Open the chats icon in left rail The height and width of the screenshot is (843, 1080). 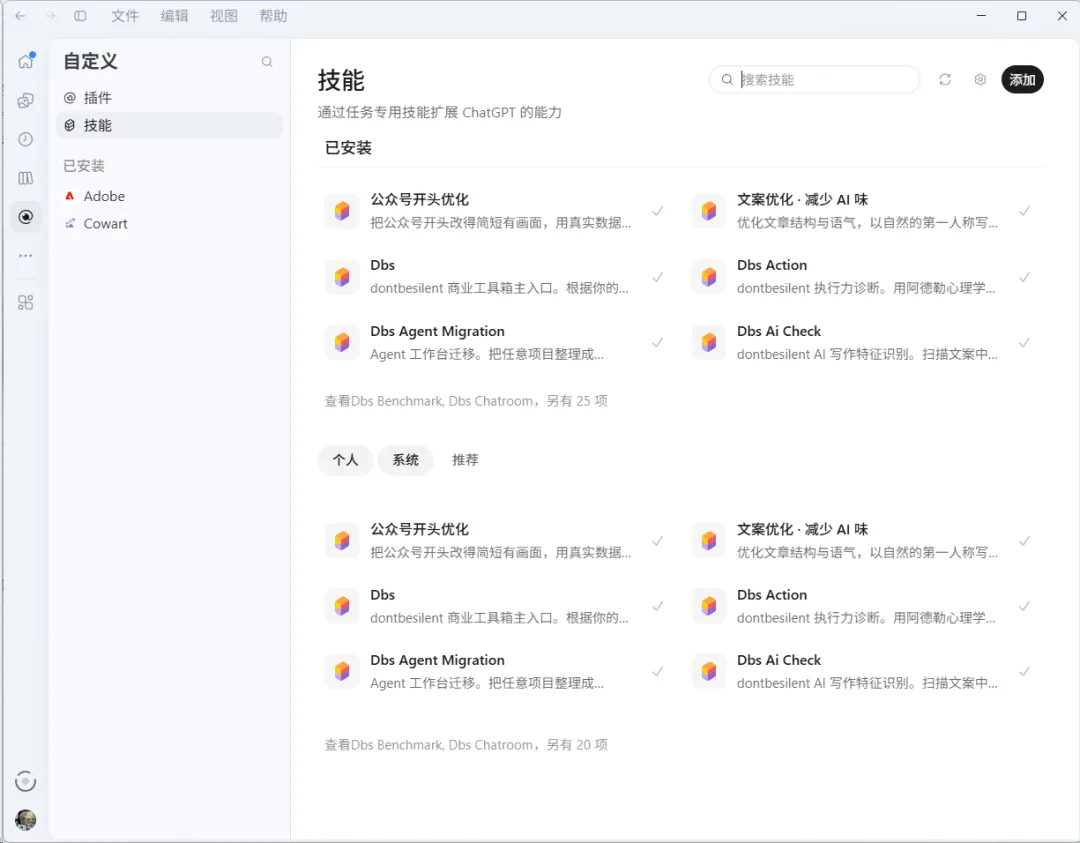[x=25, y=101]
